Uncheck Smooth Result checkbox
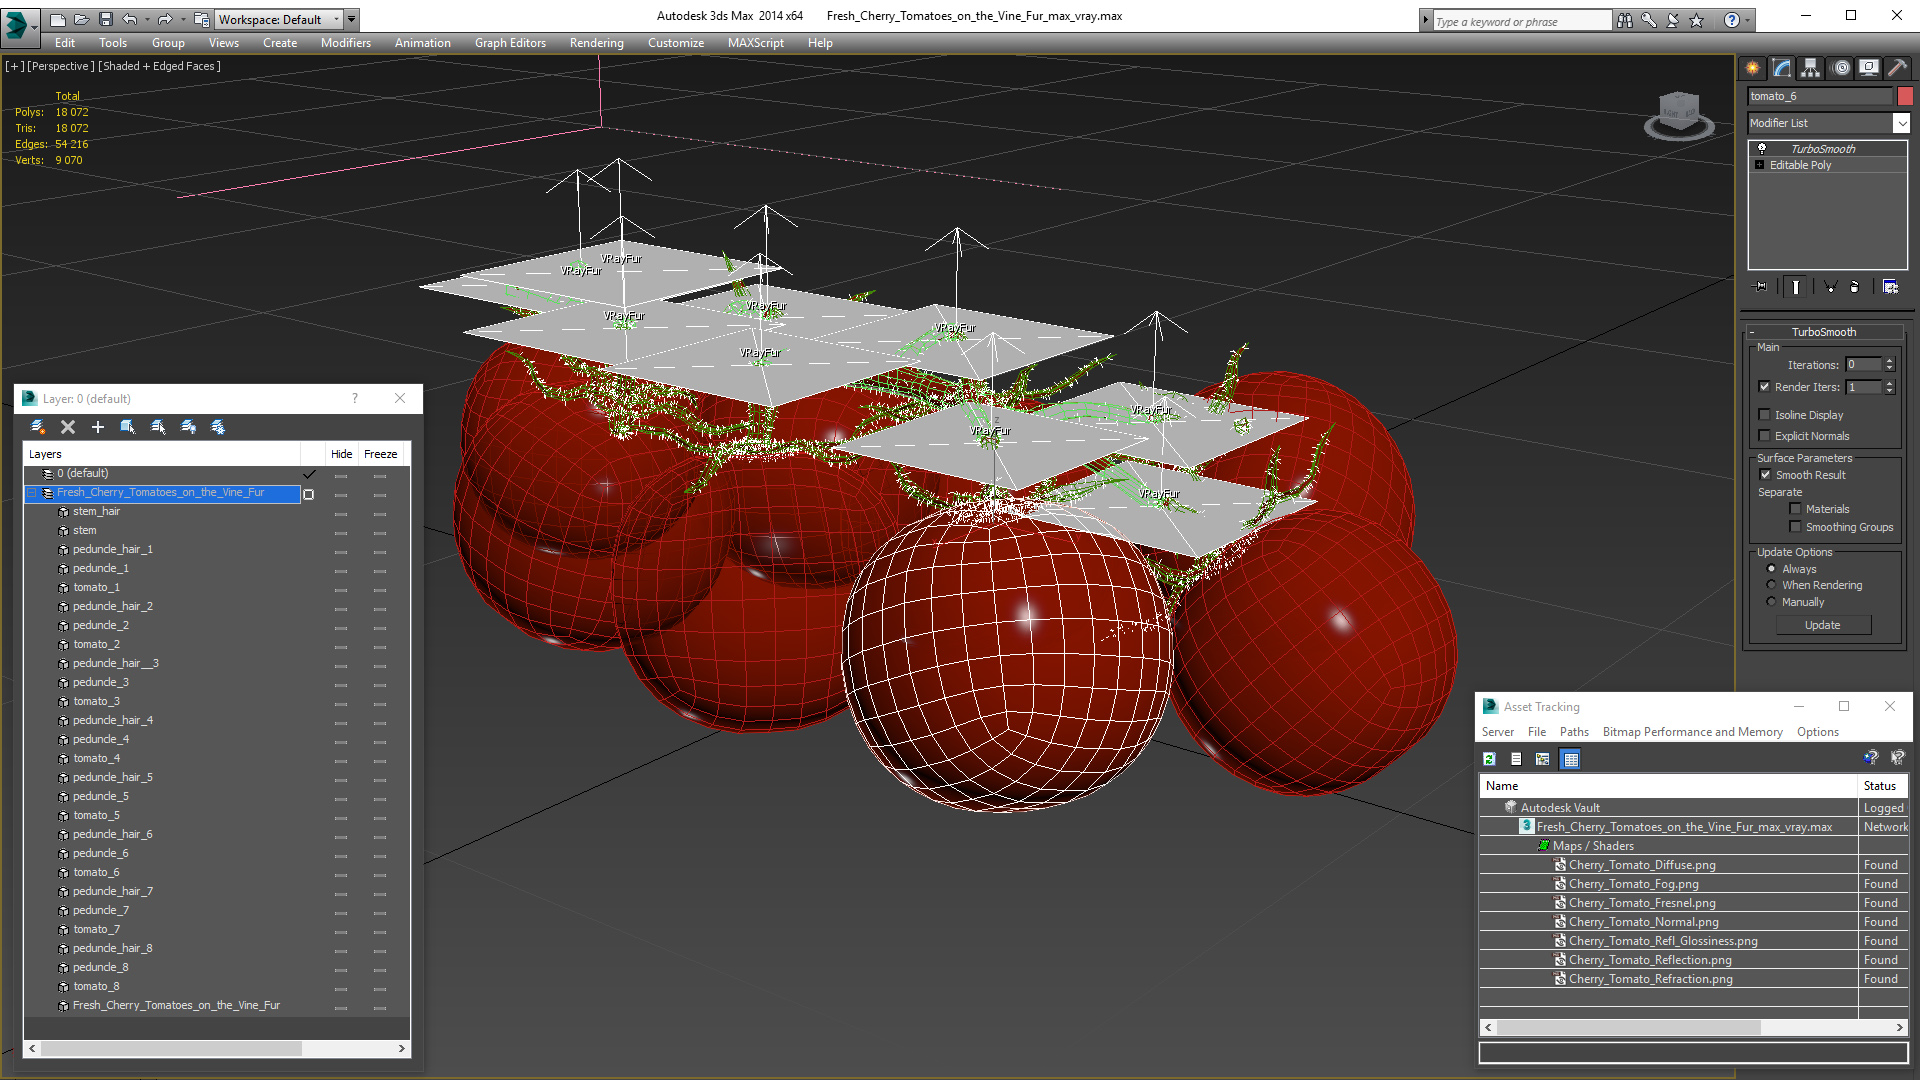 coord(1766,475)
